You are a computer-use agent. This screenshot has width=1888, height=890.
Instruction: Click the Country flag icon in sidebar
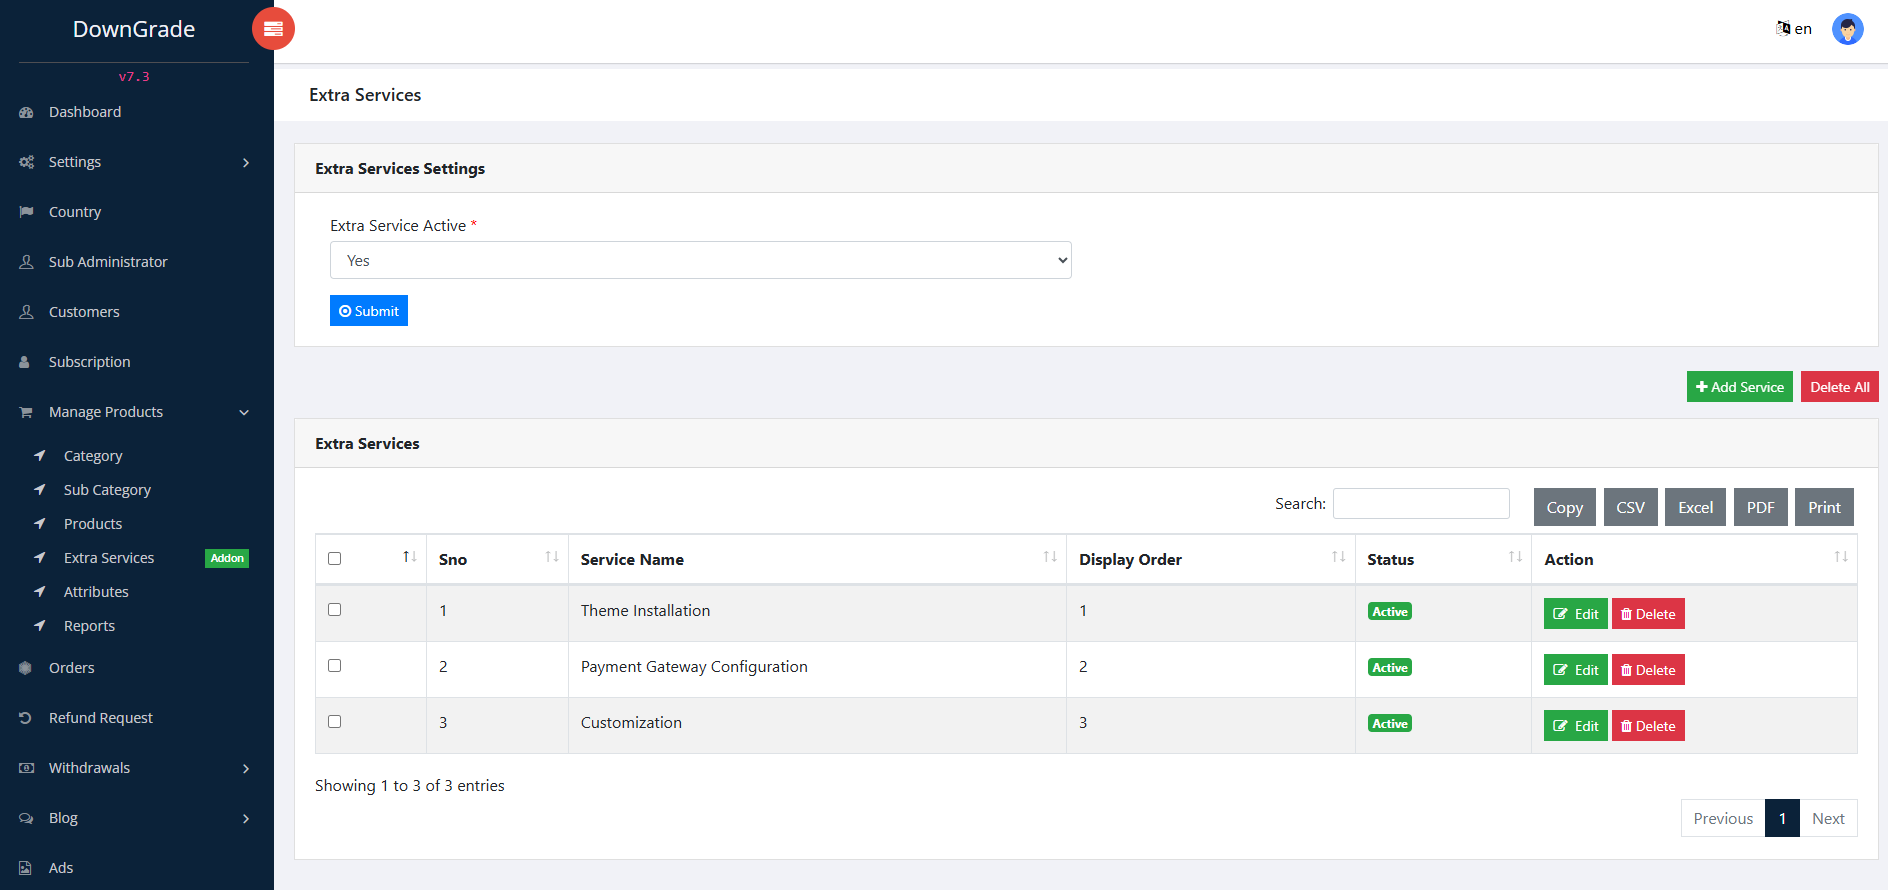(x=27, y=212)
